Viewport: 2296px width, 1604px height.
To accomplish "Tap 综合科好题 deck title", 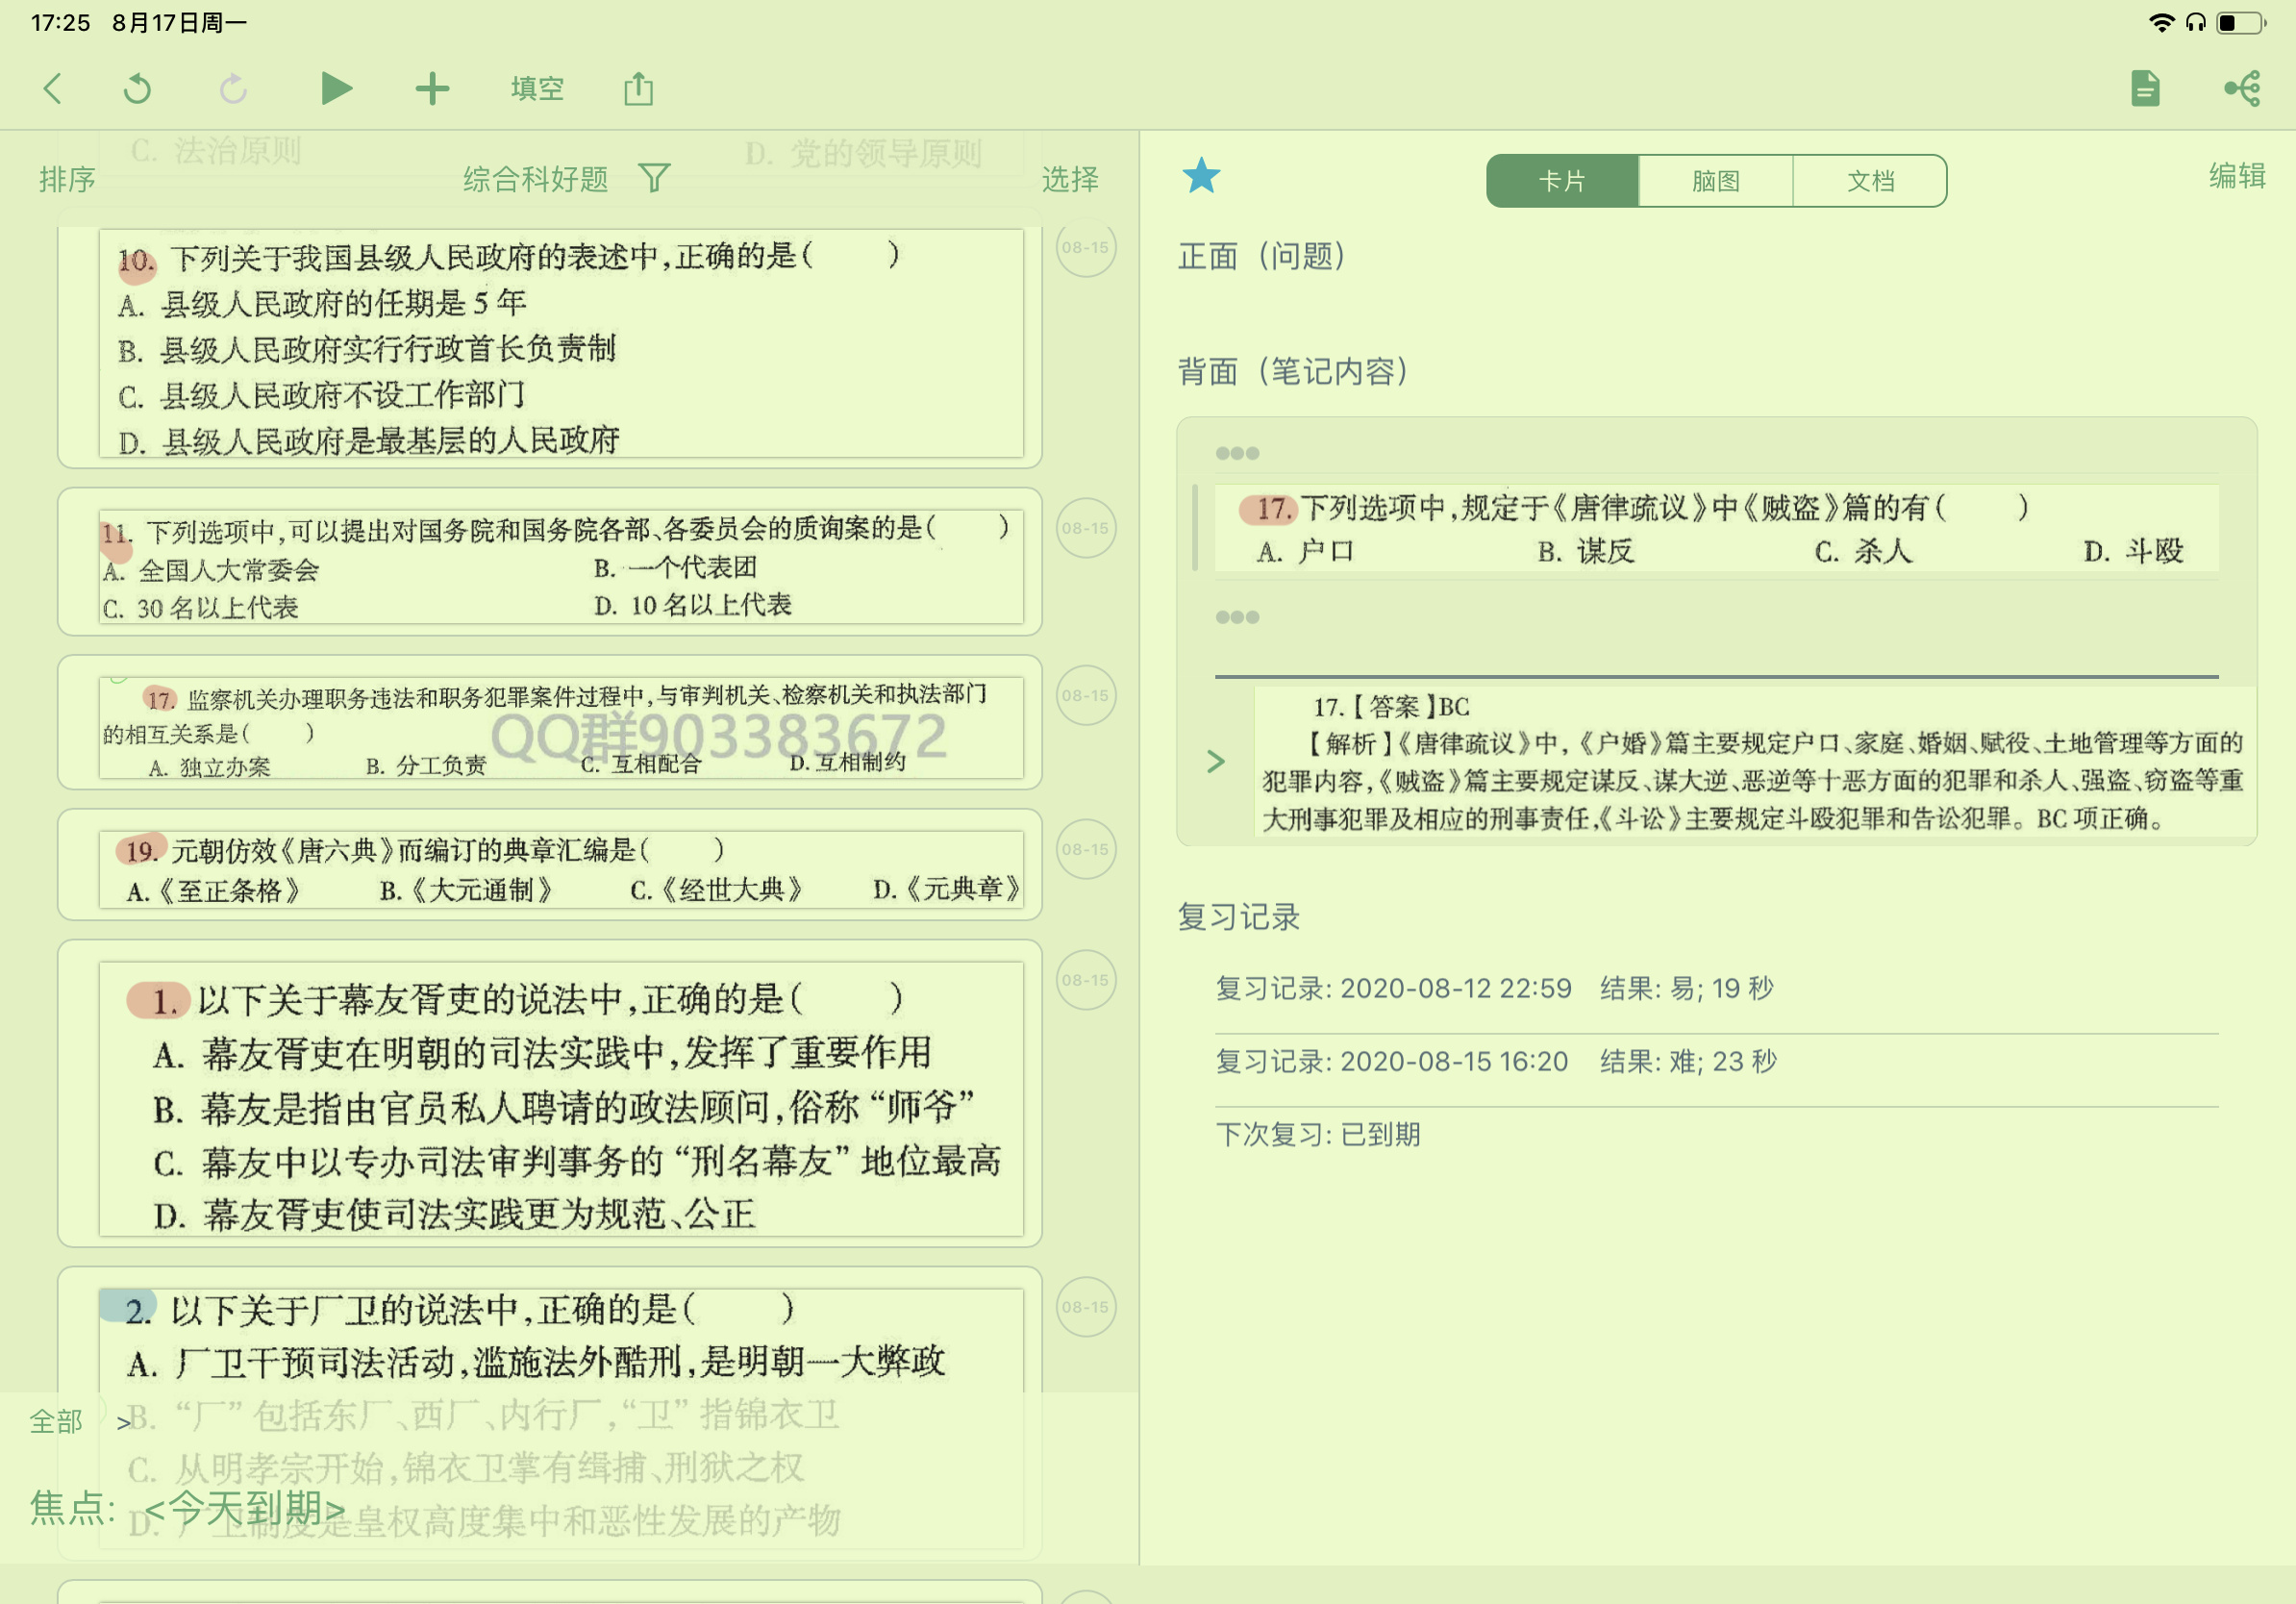I will pos(535,179).
